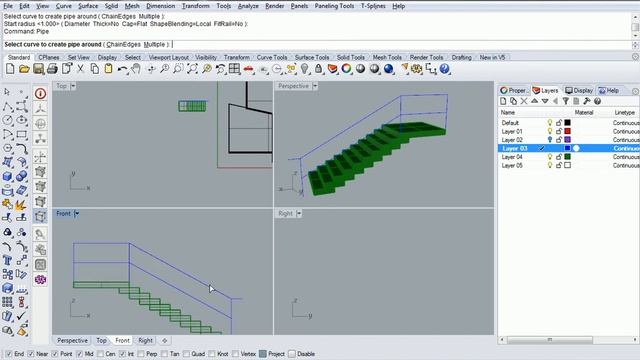Screen dimensions: 640x360
Task: Click the Undo arrow icon
Action: (x=122, y=69)
